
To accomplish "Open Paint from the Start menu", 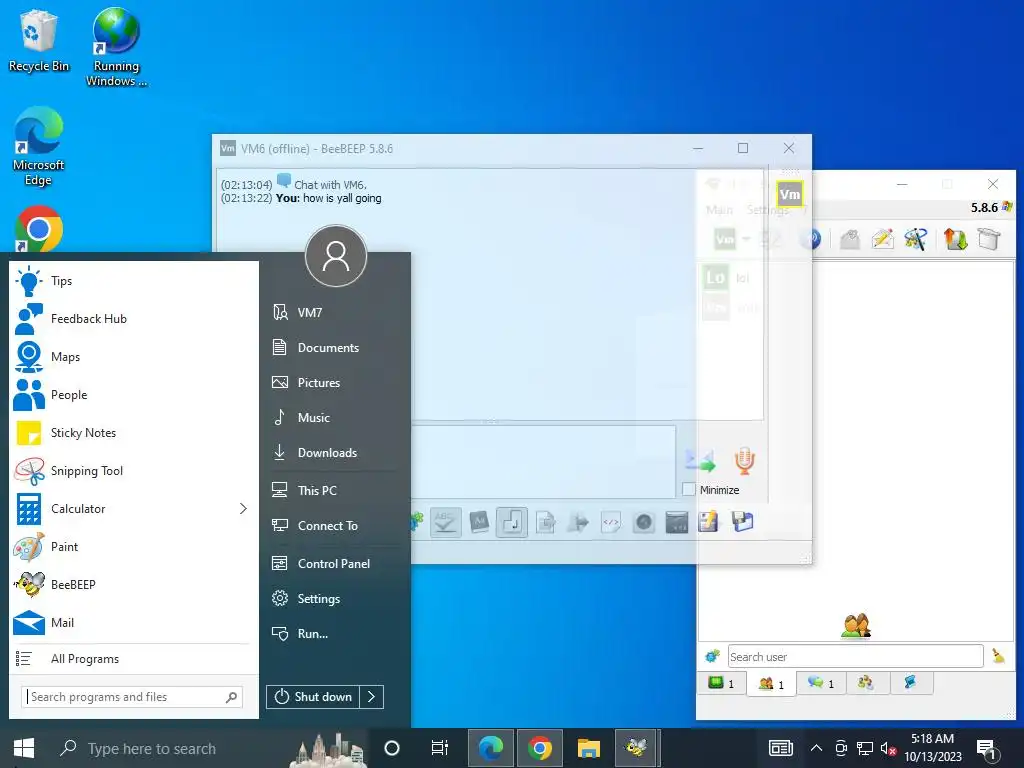I will coord(133,547).
